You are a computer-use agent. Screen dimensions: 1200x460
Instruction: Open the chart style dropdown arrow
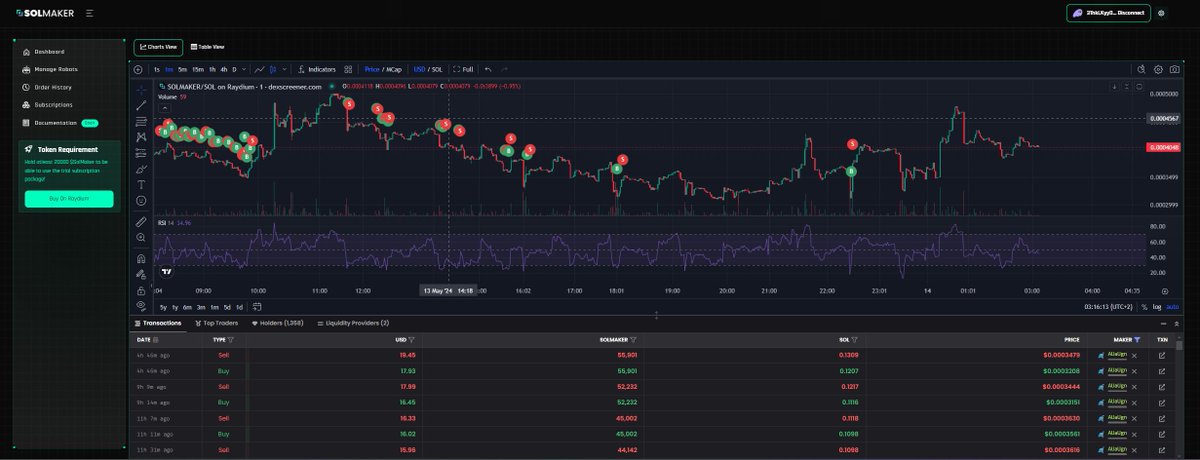(x=285, y=70)
